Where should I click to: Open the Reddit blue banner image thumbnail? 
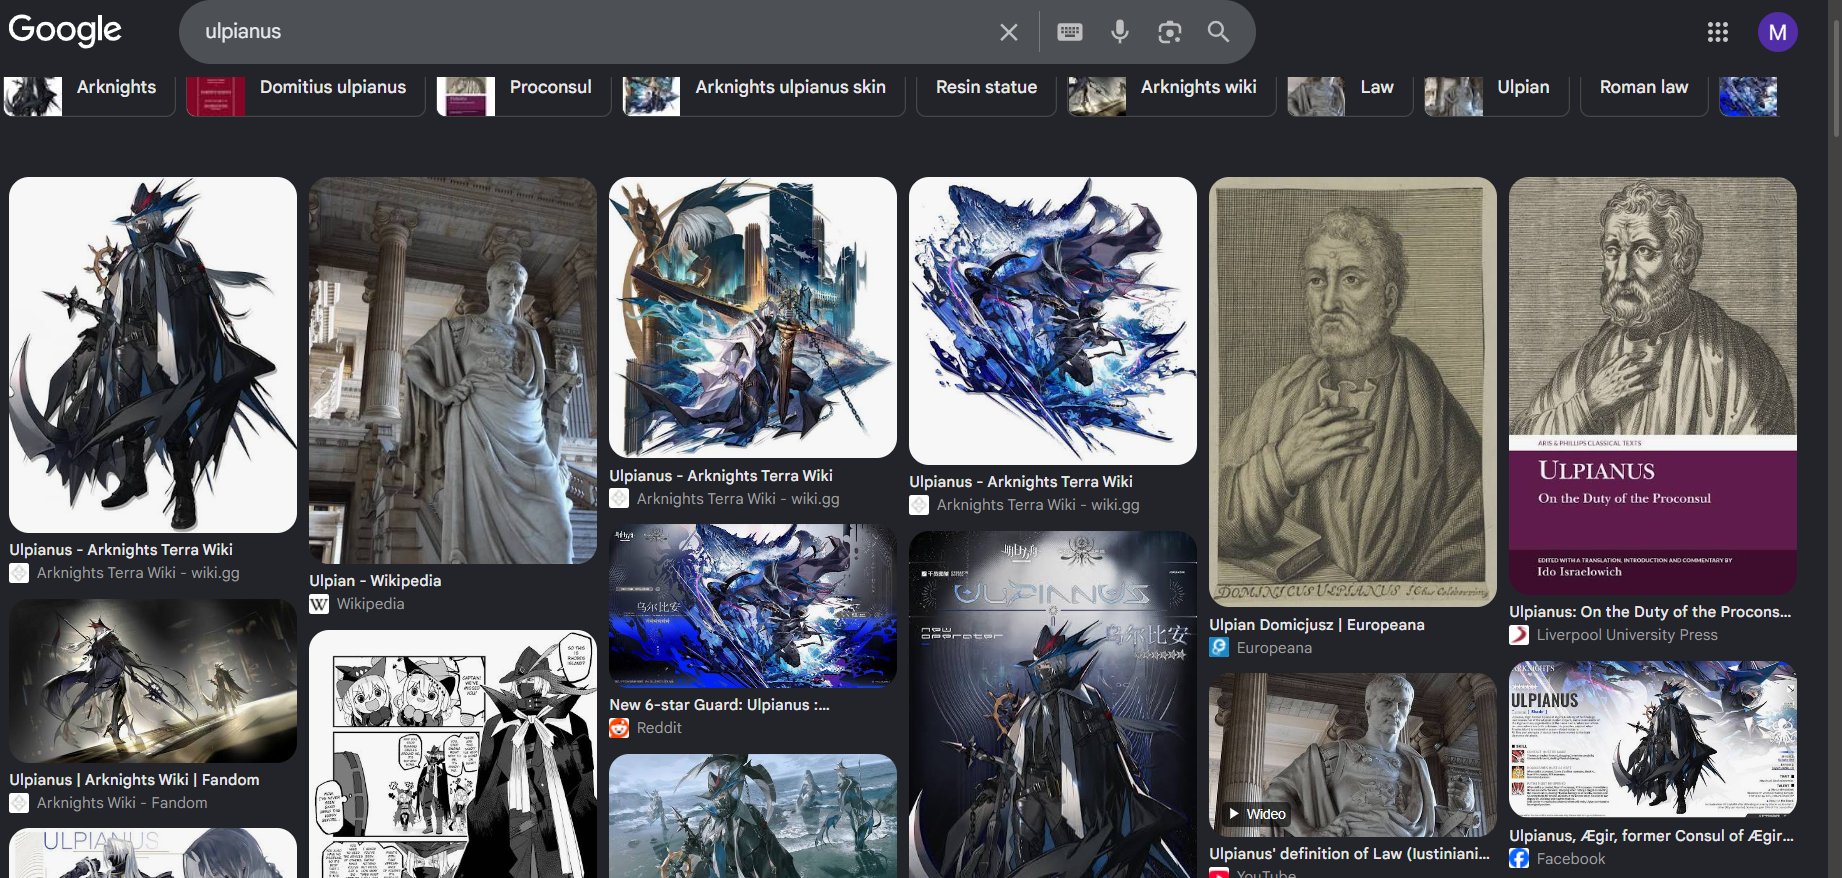coord(753,606)
